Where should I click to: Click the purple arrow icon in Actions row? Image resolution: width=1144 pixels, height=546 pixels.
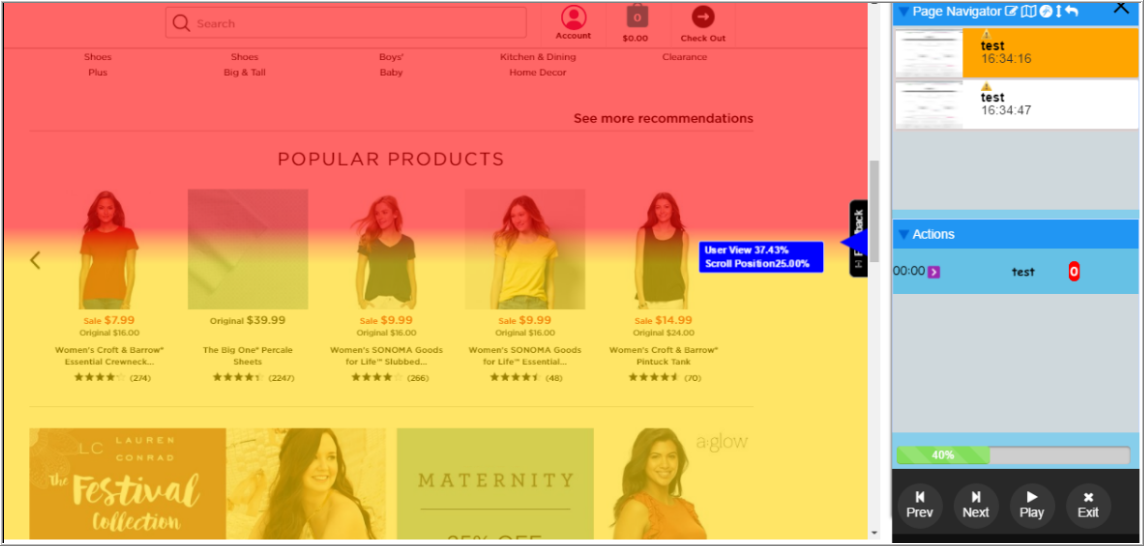pyautogui.click(x=934, y=272)
